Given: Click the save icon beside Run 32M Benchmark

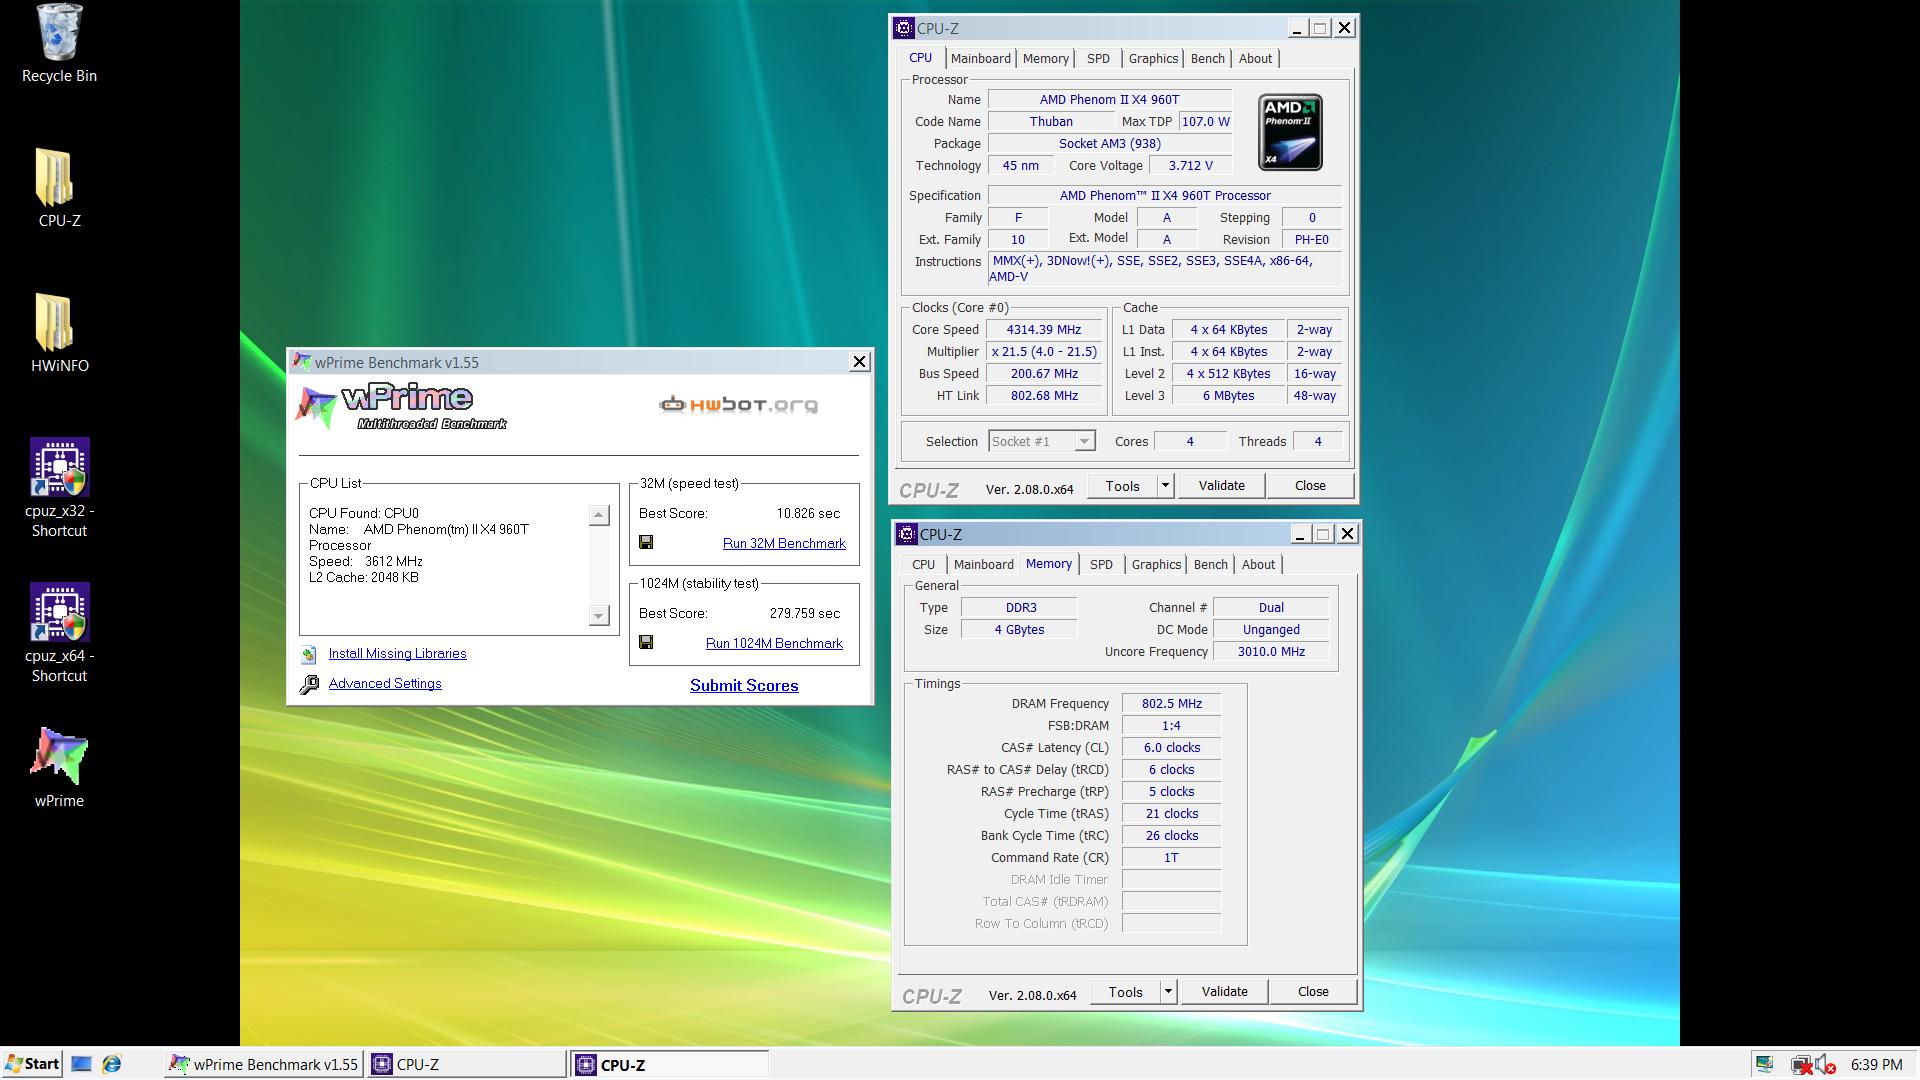Looking at the screenshot, I should tap(646, 542).
